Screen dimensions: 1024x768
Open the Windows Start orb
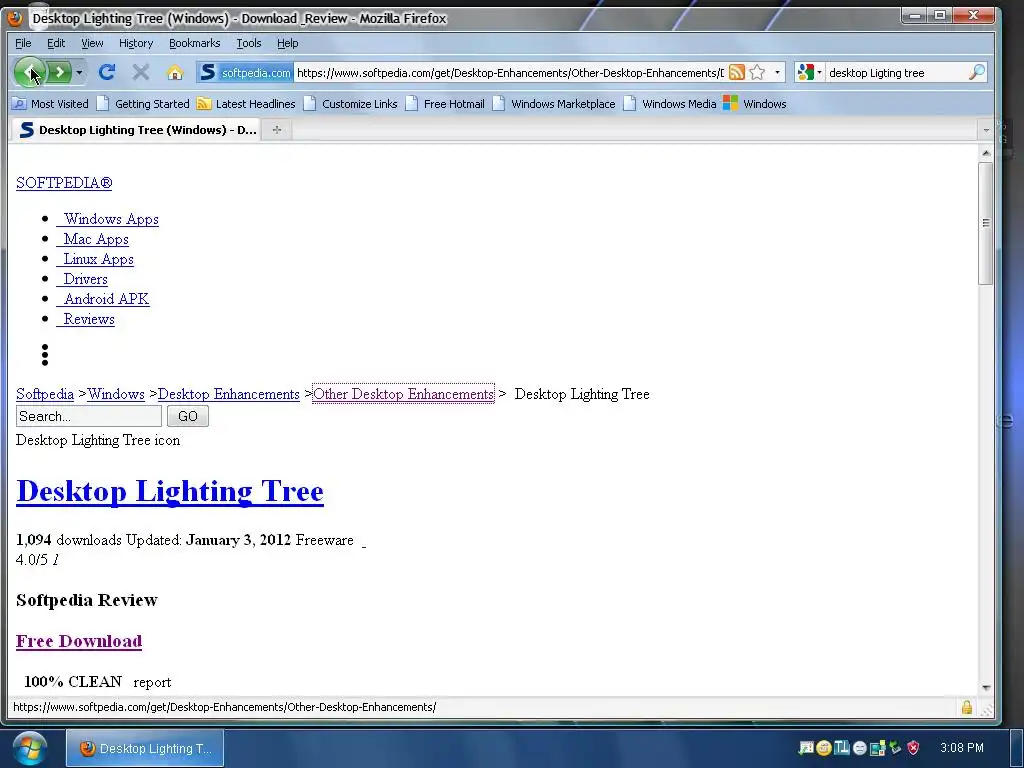(29, 748)
